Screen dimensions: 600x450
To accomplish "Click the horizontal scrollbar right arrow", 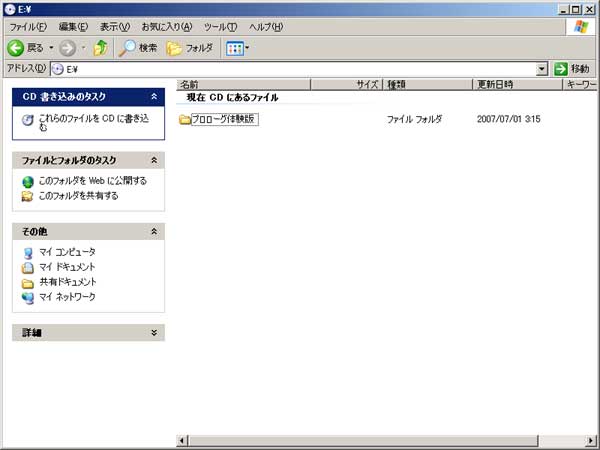I will tap(591, 440).
